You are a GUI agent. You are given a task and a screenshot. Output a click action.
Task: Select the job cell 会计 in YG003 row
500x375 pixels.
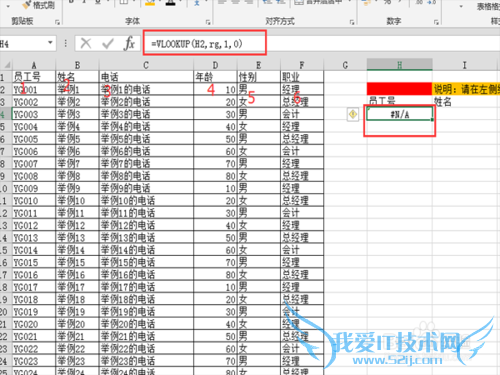(x=302, y=114)
